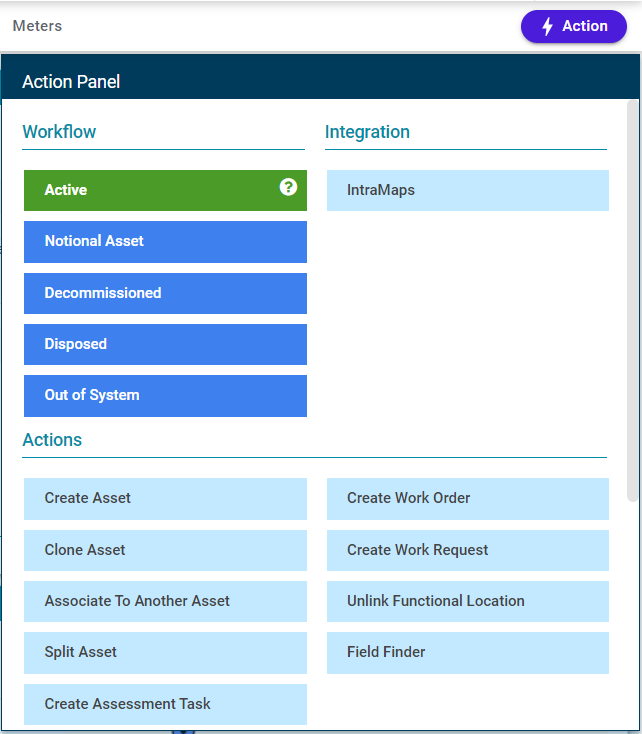Screen dimensions: 642x734
Task: Select the Active workflow status
Action: 165,190
